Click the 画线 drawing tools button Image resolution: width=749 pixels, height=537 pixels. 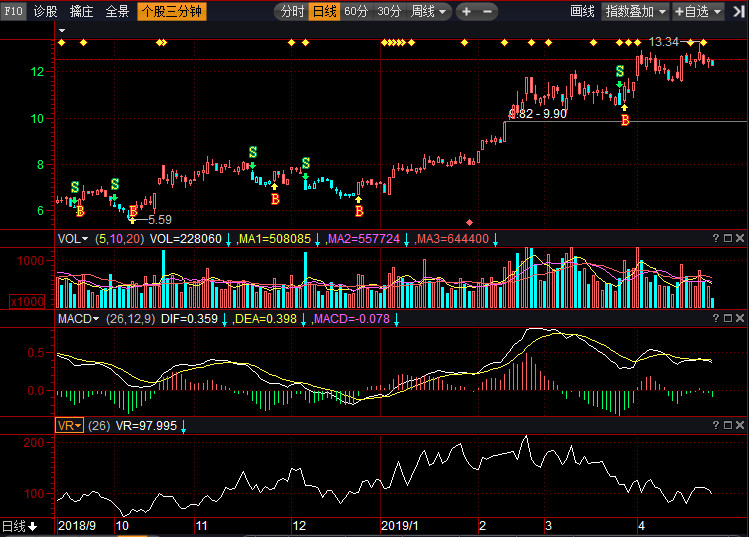point(582,12)
